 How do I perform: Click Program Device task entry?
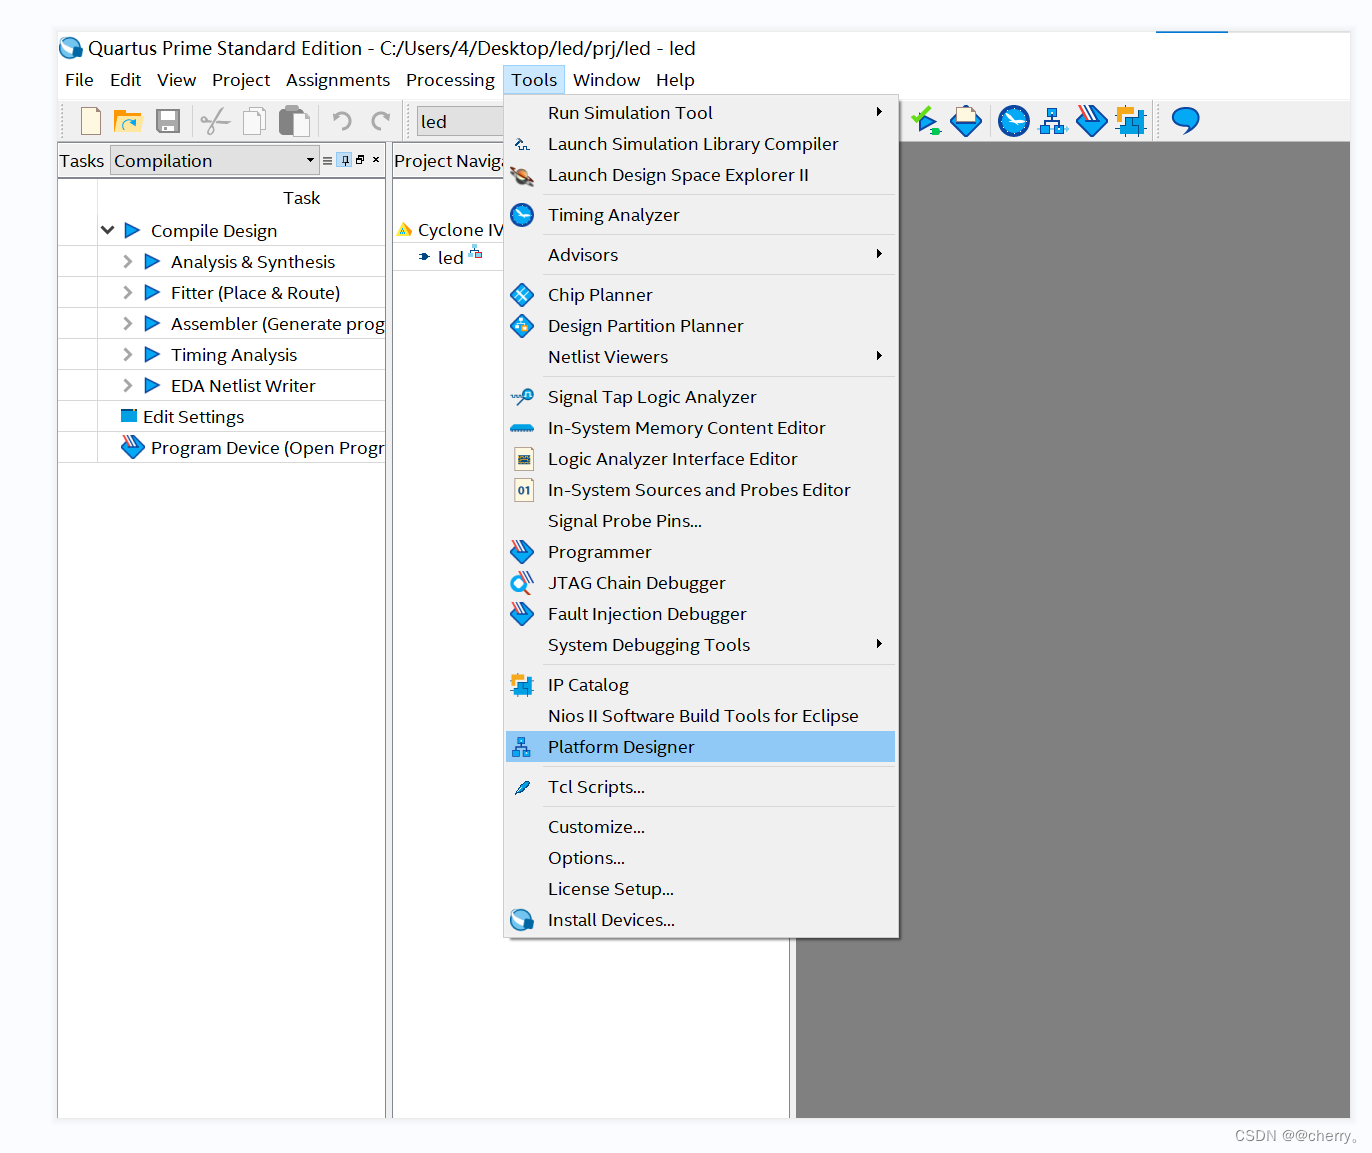267,448
